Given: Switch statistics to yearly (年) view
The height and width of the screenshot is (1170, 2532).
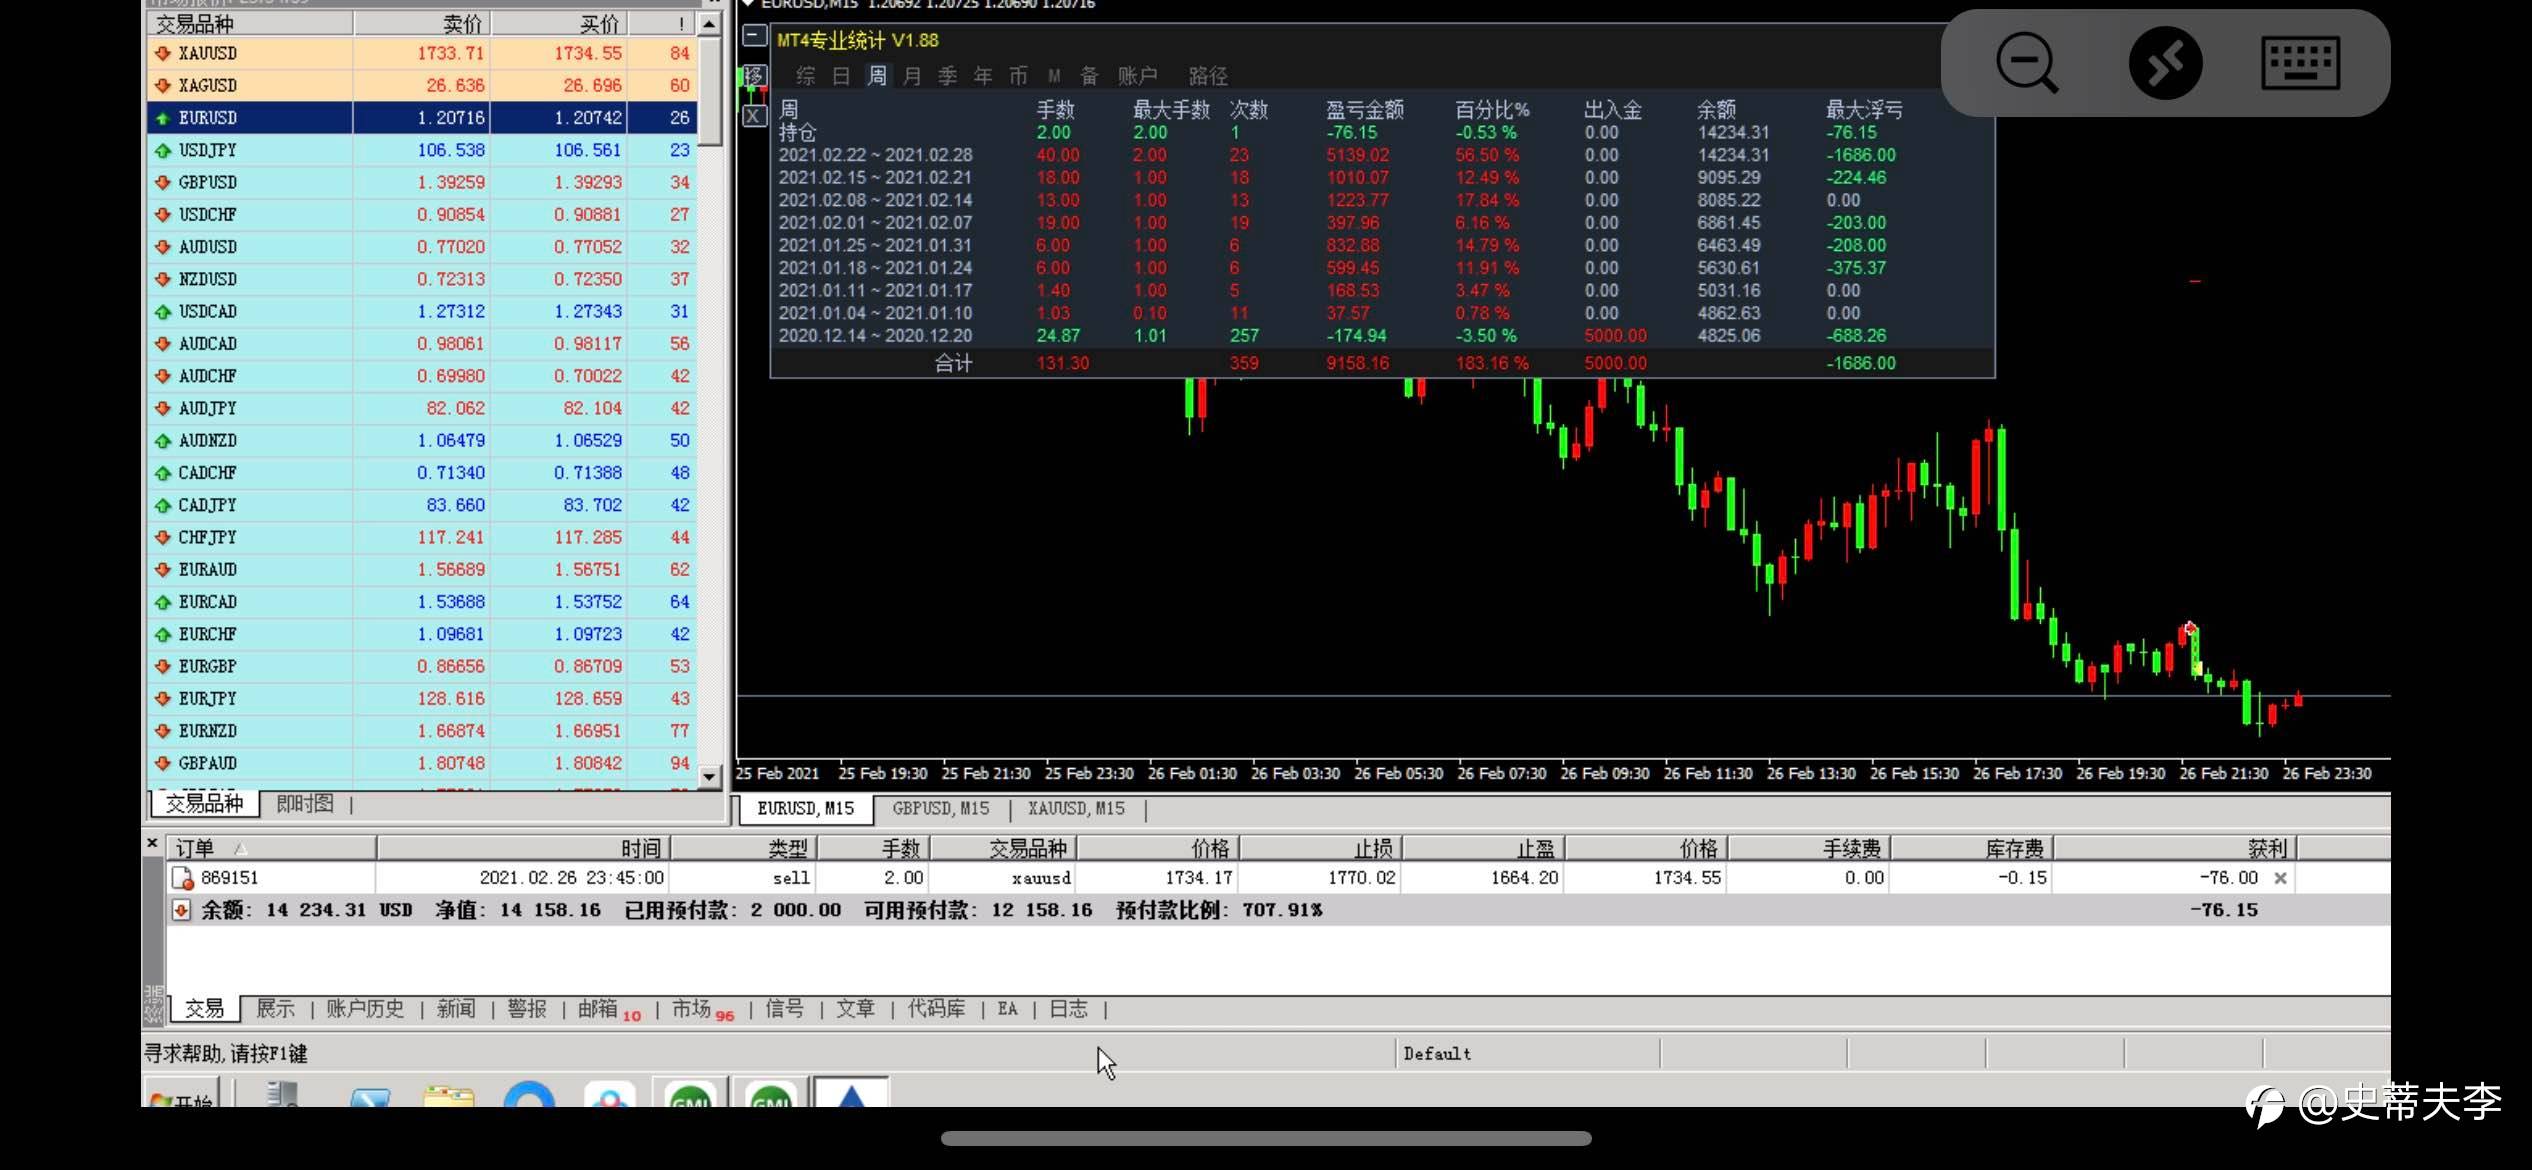Looking at the screenshot, I should point(983,76).
